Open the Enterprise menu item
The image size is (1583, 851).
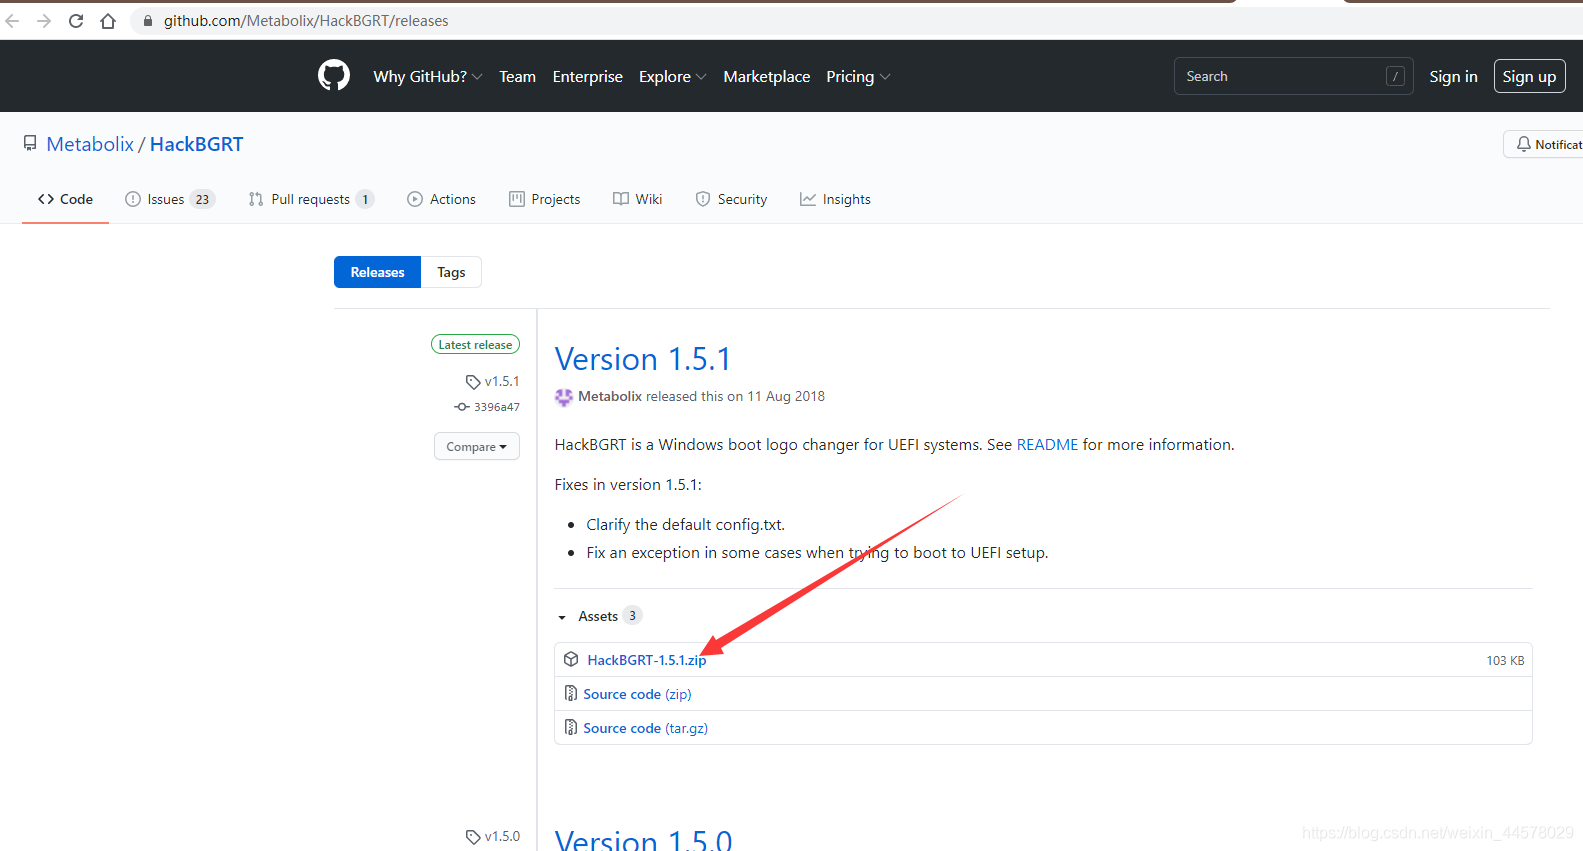click(588, 76)
